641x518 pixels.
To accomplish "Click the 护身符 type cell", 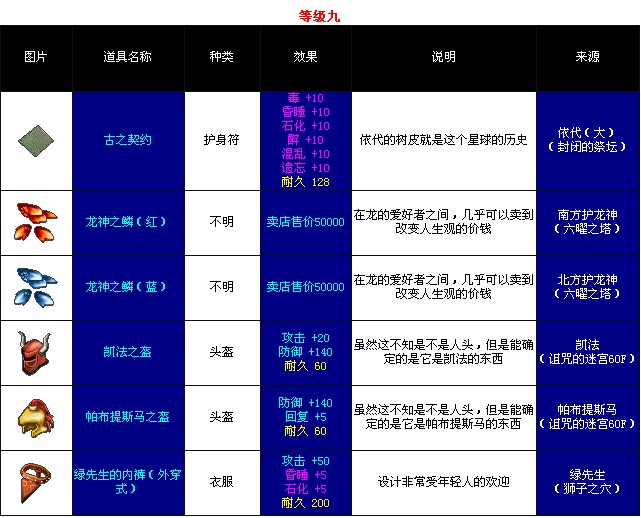I will [x=221, y=141].
